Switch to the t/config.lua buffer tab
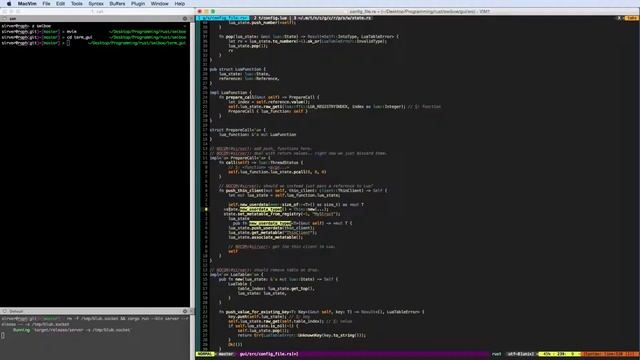Viewport: 640px width, 360px height. (270, 18)
